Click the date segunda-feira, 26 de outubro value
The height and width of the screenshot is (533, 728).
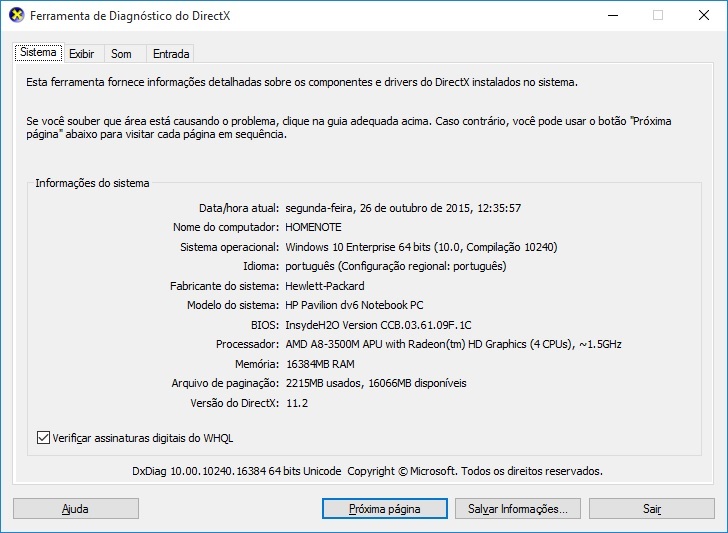(403, 208)
